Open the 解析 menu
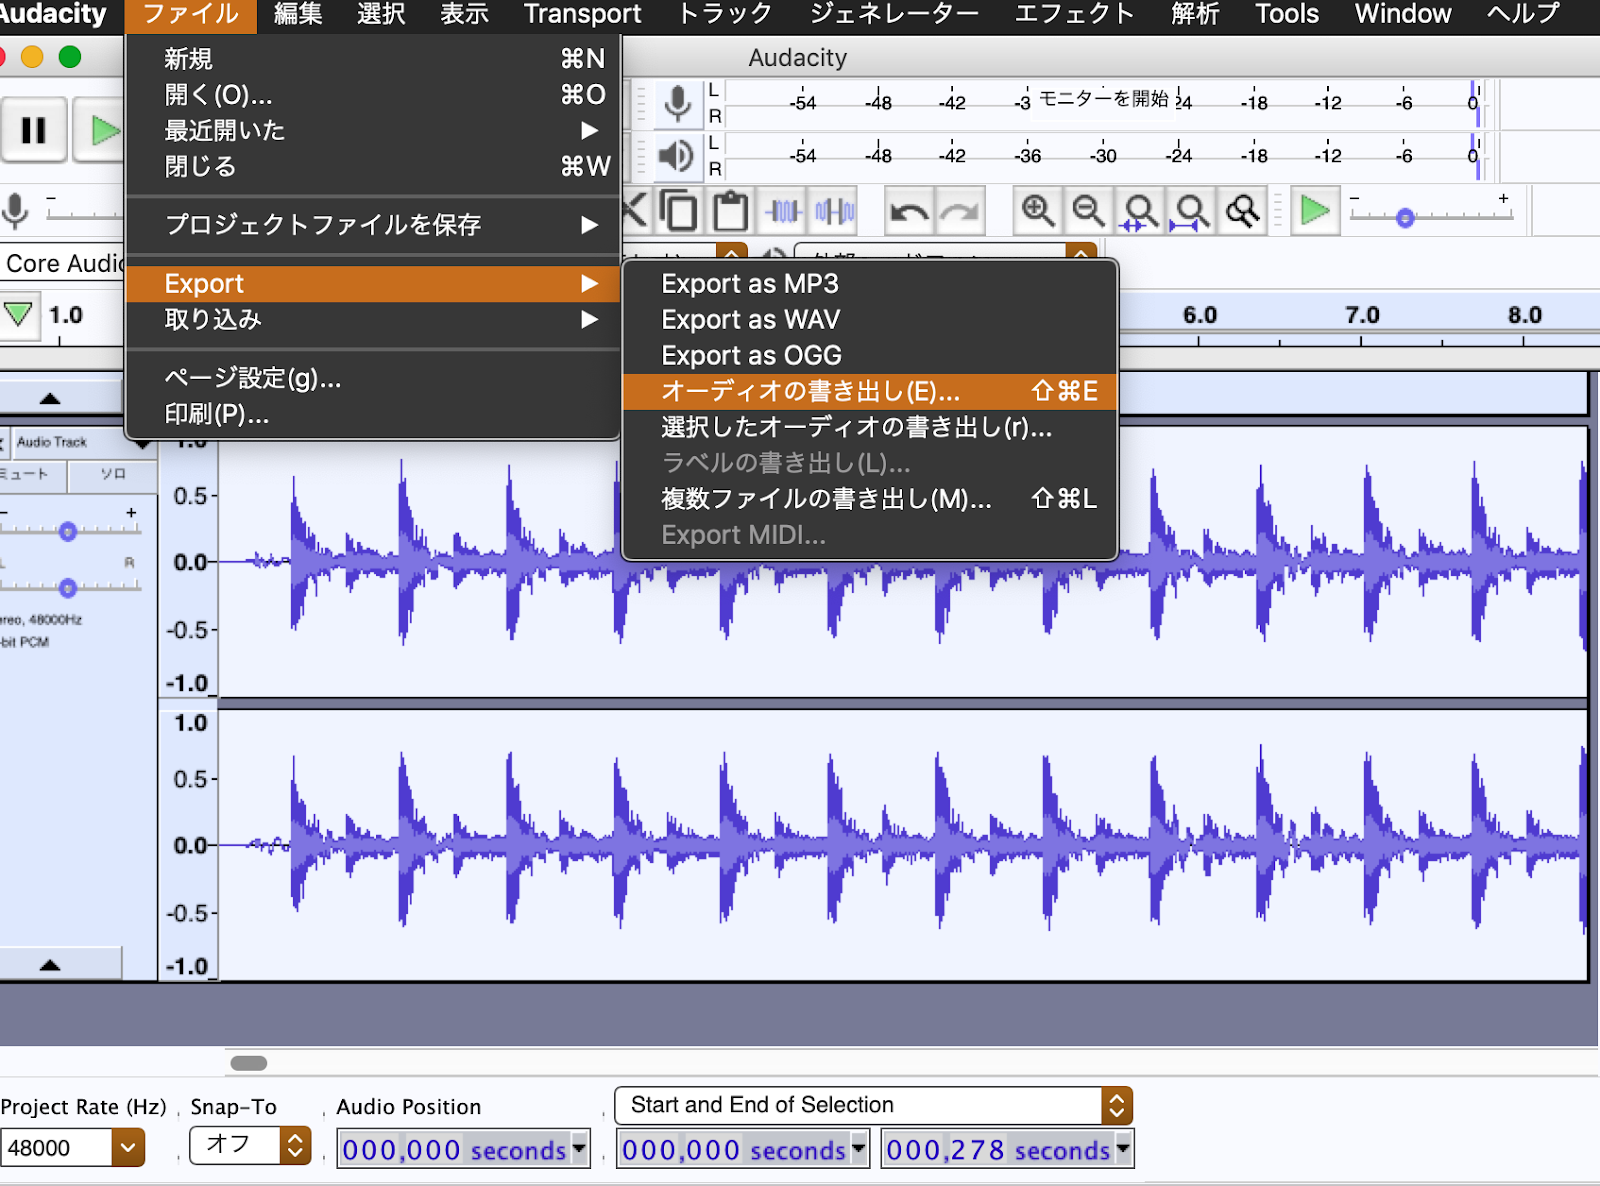Viewport: 1600px width, 1186px height. coord(1195,15)
